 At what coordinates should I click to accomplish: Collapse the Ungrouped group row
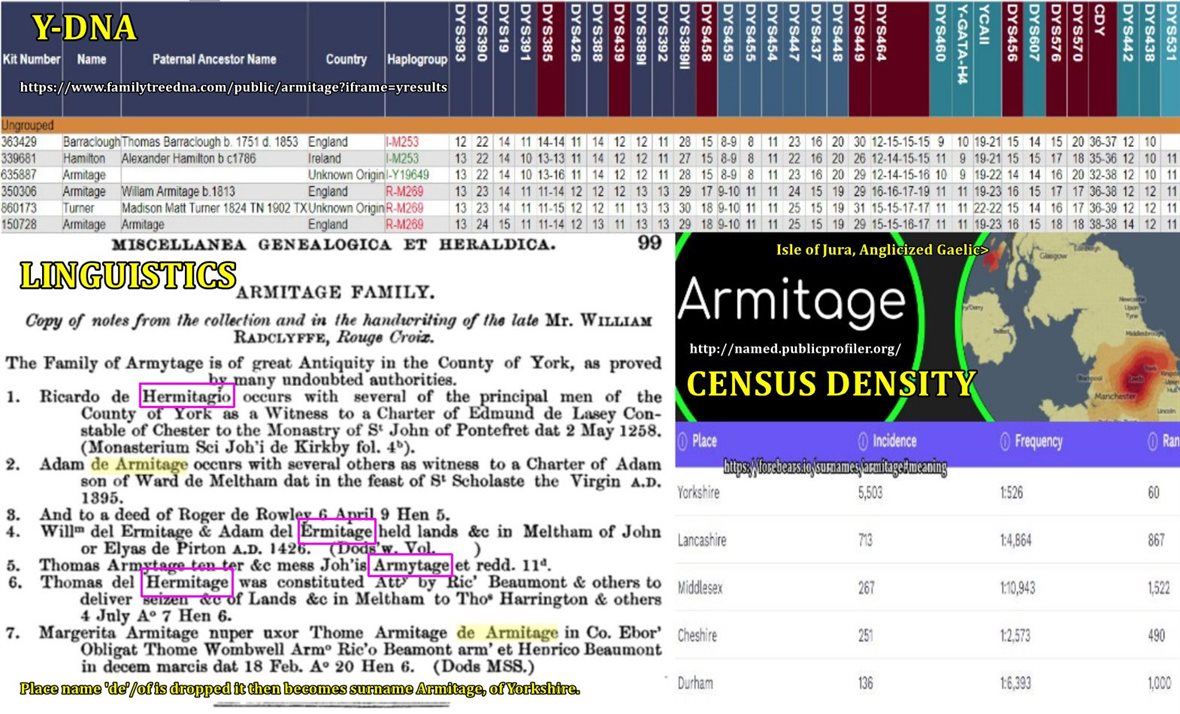pyautogui.click(x=28, y=127)
